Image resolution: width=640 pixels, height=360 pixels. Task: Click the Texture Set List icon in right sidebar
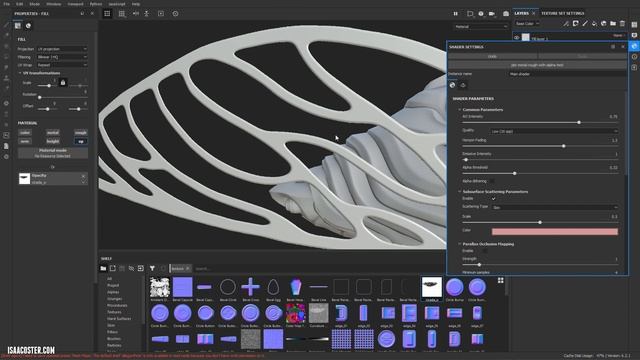tap(634, 25)
